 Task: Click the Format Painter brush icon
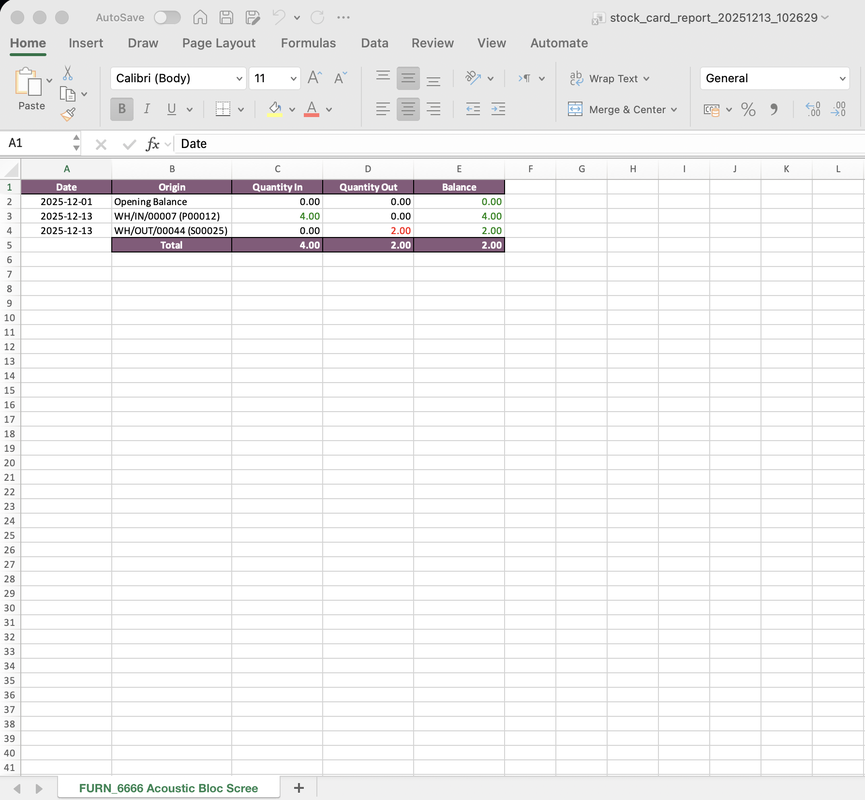pyautogui.click(x=68, y=115)
